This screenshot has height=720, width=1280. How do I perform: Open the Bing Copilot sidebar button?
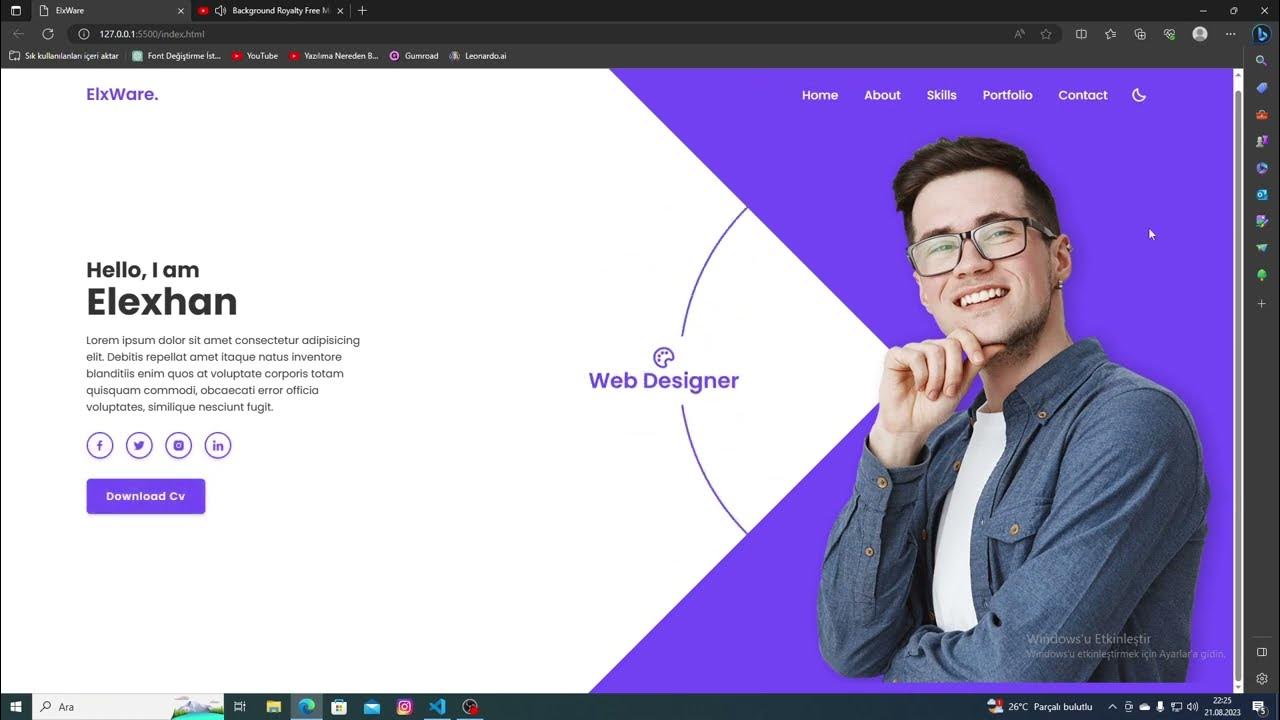[x=1262, y=34]
